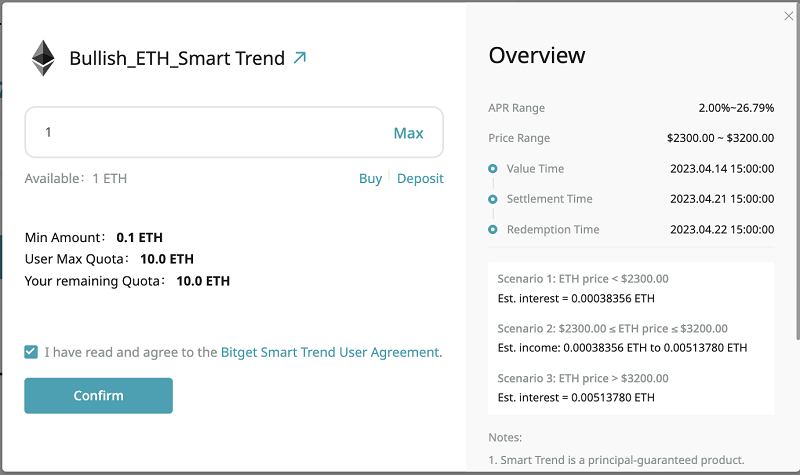Open the Bullish_ETH_Smart Trend arrow link icon
Image resolution: width=800 pixels, height=475 pixels.
pyautogui.click(x=300, y=58)
